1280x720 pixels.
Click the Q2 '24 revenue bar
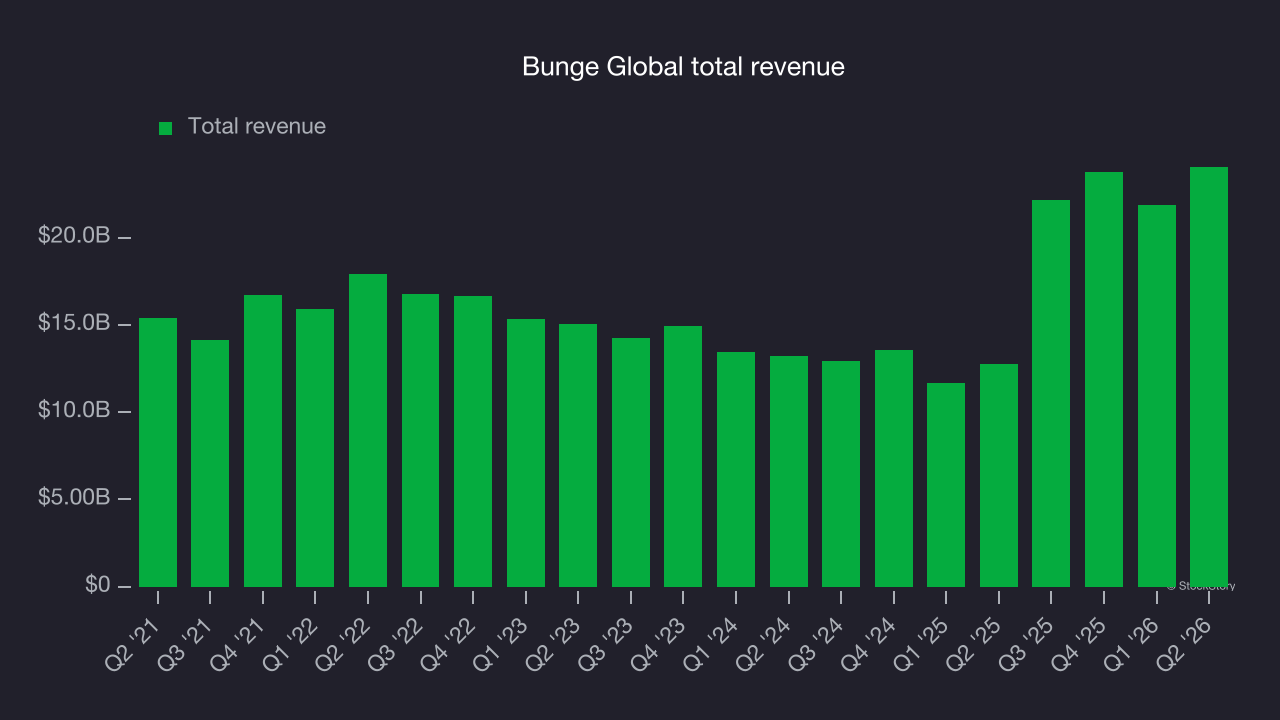(x=789, y=471)
